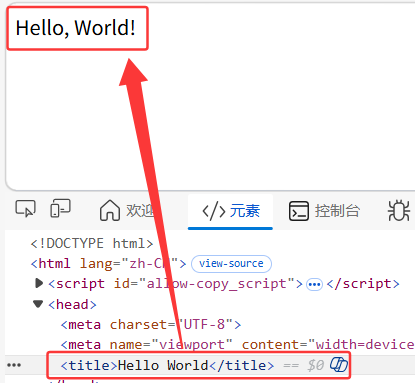The image size is (415, 383).
Task: Expand the allow-copy_script script node
Action: (39, 284)
